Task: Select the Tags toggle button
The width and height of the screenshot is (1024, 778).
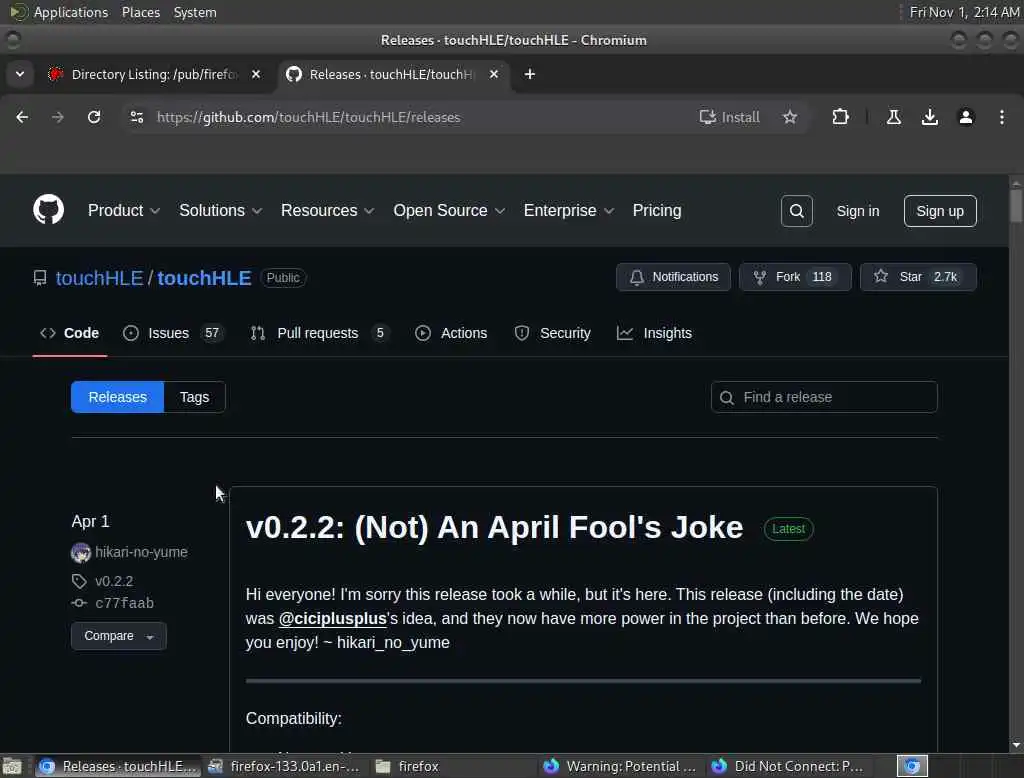Action: 195,397
